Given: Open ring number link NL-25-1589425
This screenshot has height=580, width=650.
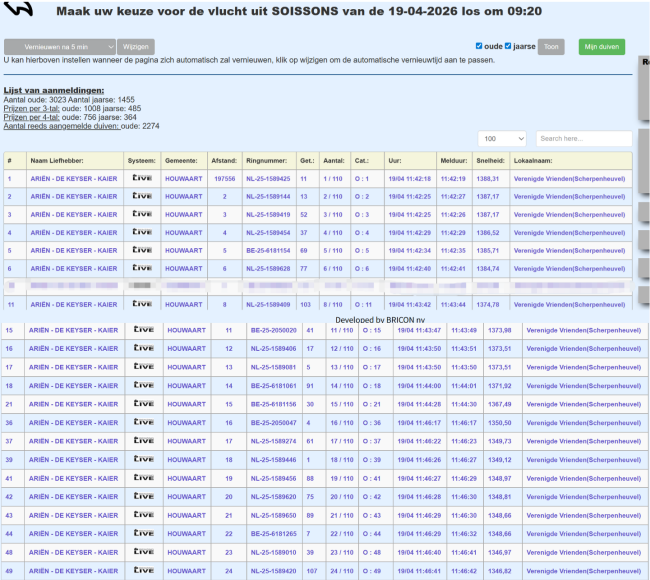Looking at the screenshot, I should tap(268, 179).
